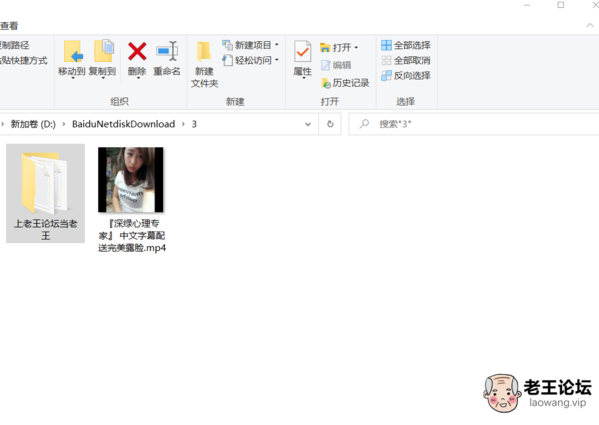Viewport: 599px width, 425px height.
Task: Click the red 删除 (Delete) icon
Action: click(x=137, y=51)
